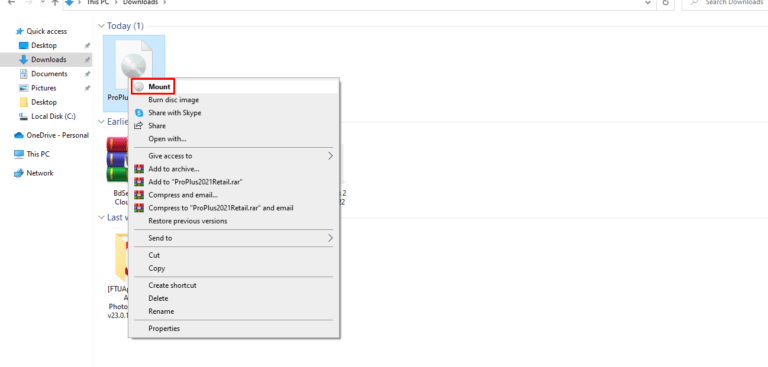Collapse the Last week group chevron

(x=102, y=217)
